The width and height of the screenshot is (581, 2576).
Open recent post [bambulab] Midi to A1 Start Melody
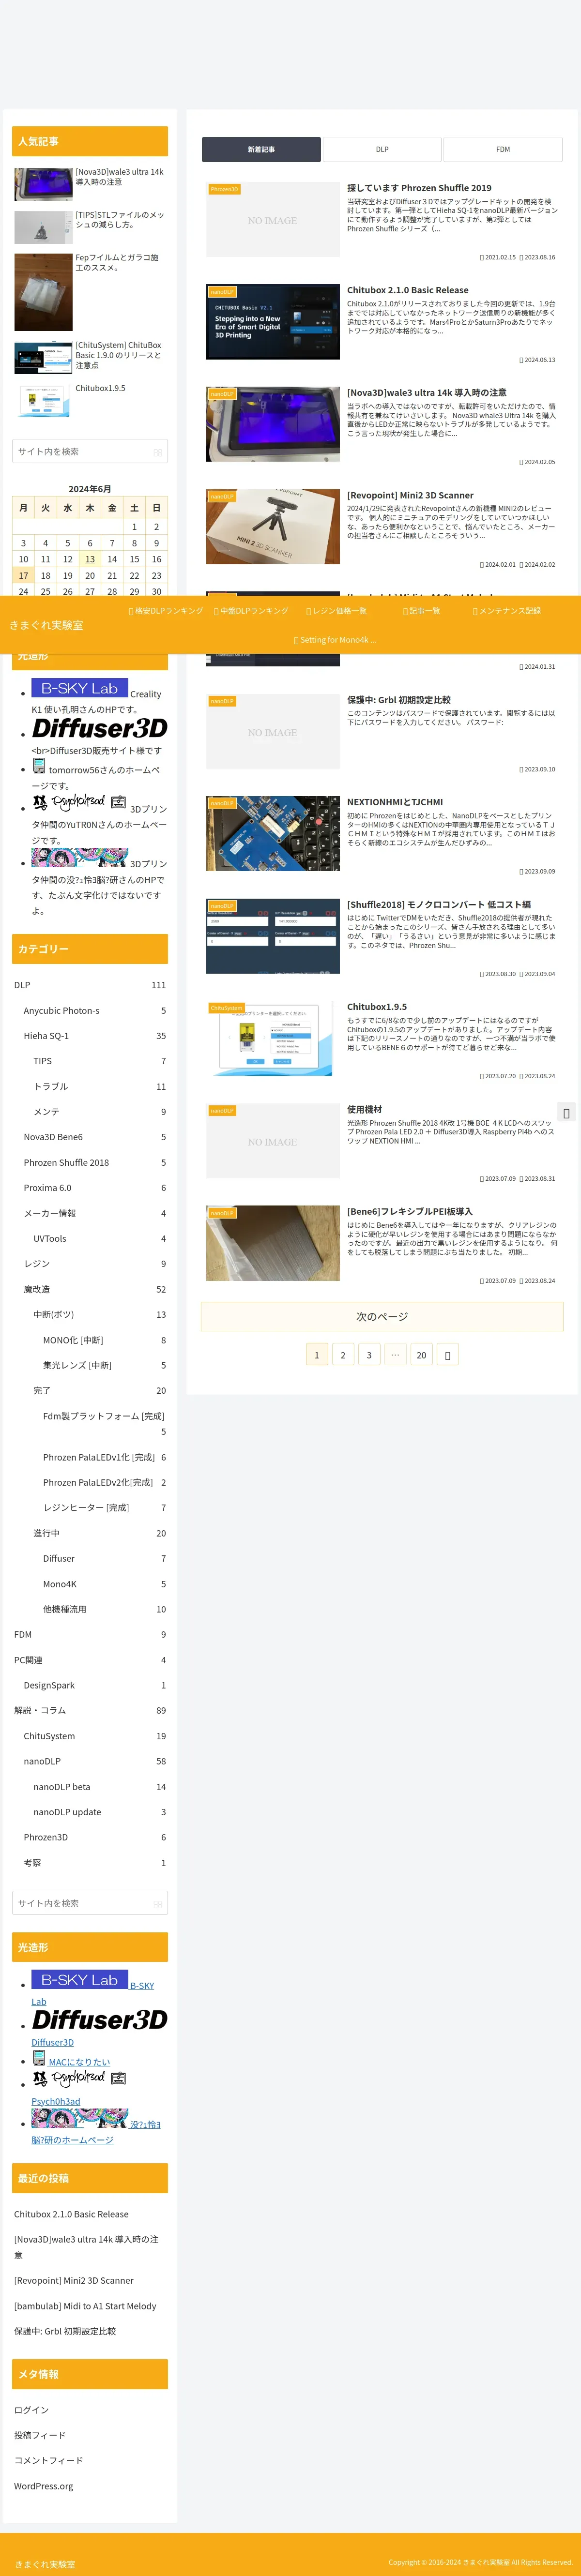pos(85,2306)
